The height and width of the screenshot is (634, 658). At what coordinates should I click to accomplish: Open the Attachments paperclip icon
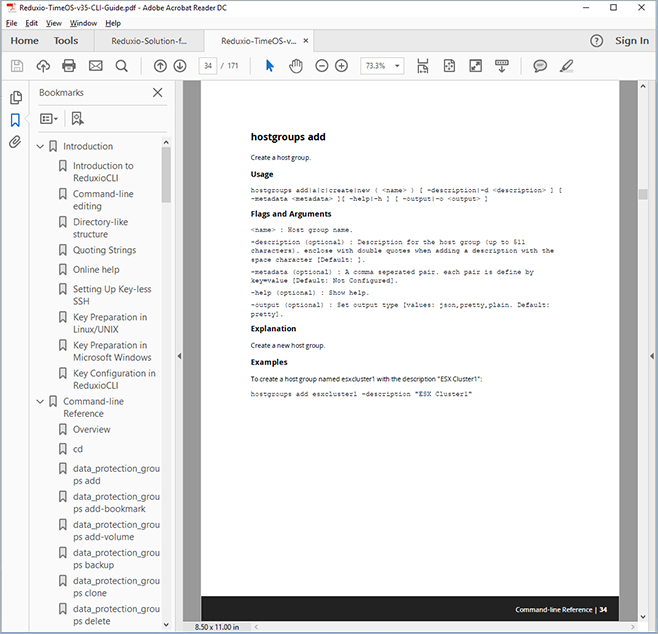[15, 142]
